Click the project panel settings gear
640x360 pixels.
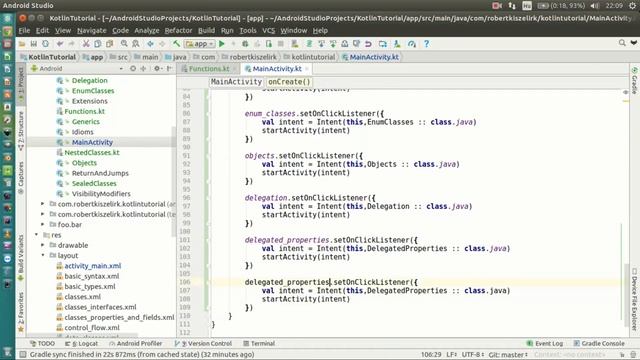click(157, 69)
